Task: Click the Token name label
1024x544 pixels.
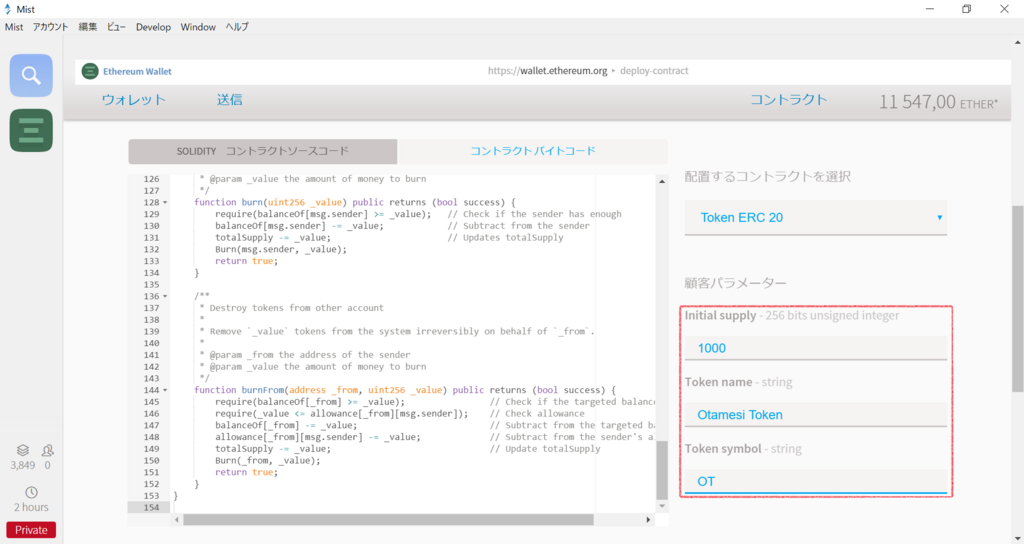Action: point(718,382)
